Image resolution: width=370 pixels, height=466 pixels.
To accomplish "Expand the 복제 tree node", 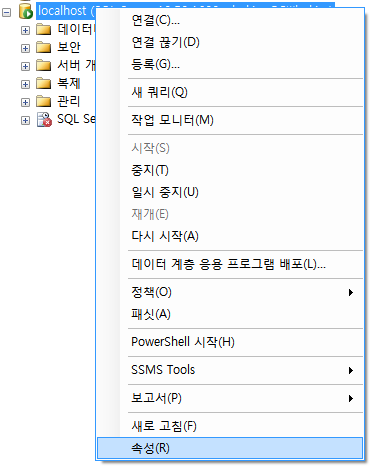I will [x=25, y=85].
